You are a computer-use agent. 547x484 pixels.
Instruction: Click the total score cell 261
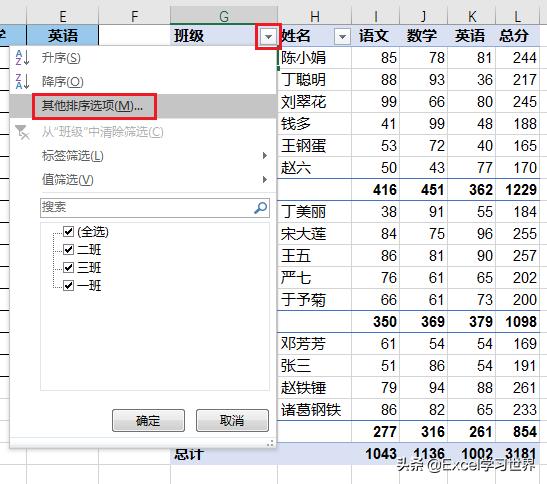point(518,388)
